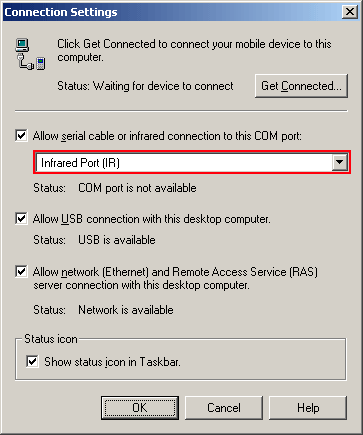Click the 'Allow serial cable or infrared connection' label text
This screenshot has height=435, width=363.
pos(167,136)
